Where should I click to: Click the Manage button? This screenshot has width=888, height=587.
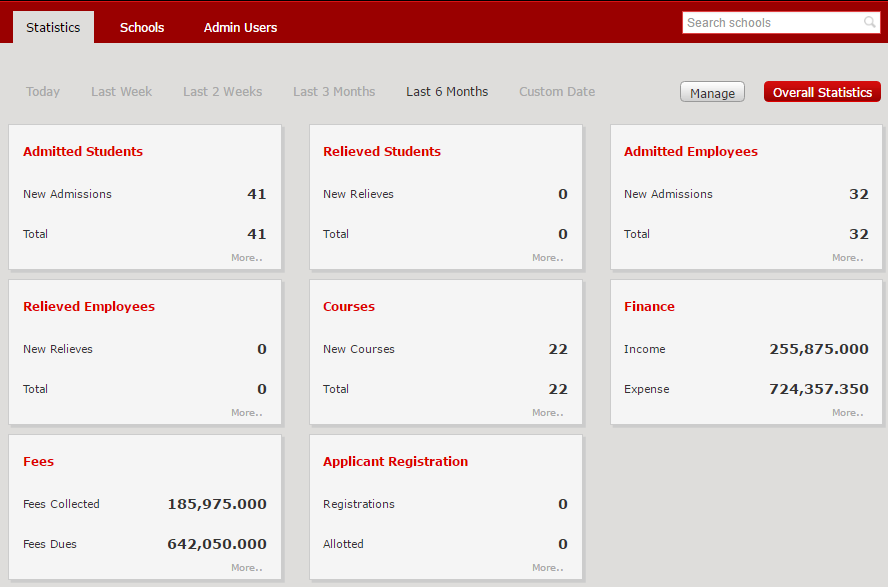click(712, 91)
